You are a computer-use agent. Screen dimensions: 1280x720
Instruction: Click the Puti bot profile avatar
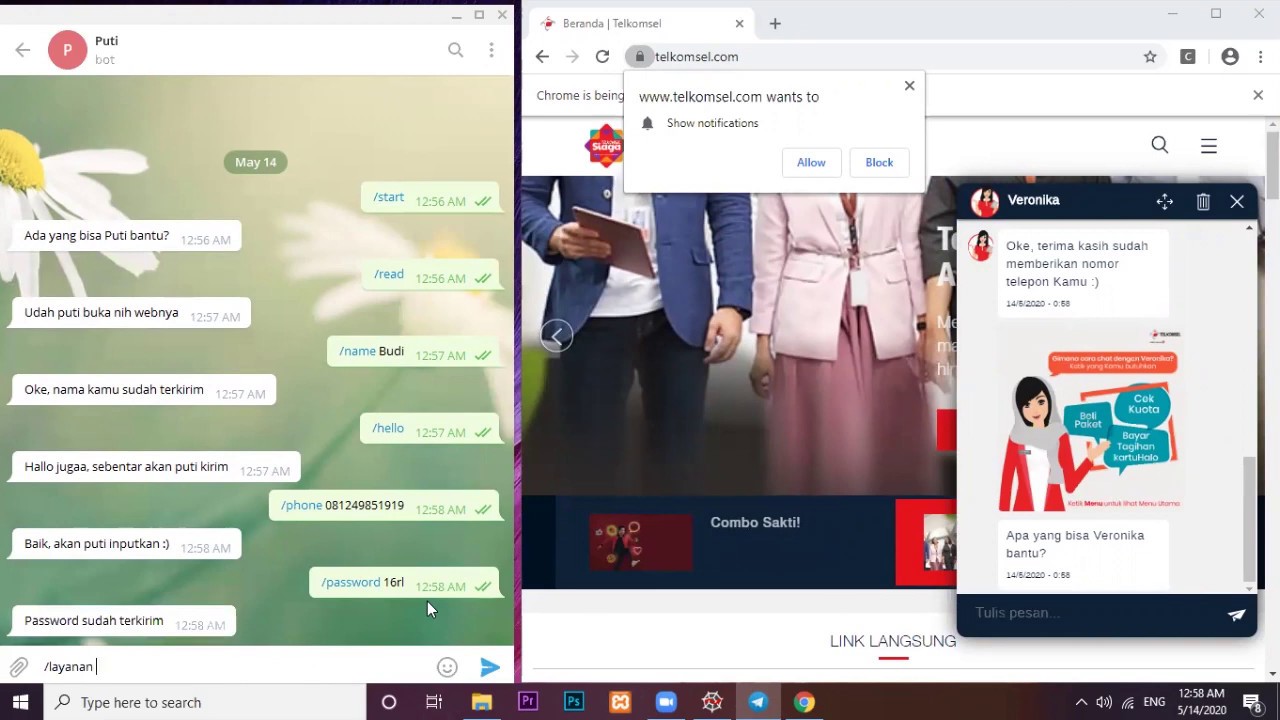coord(67,50)
